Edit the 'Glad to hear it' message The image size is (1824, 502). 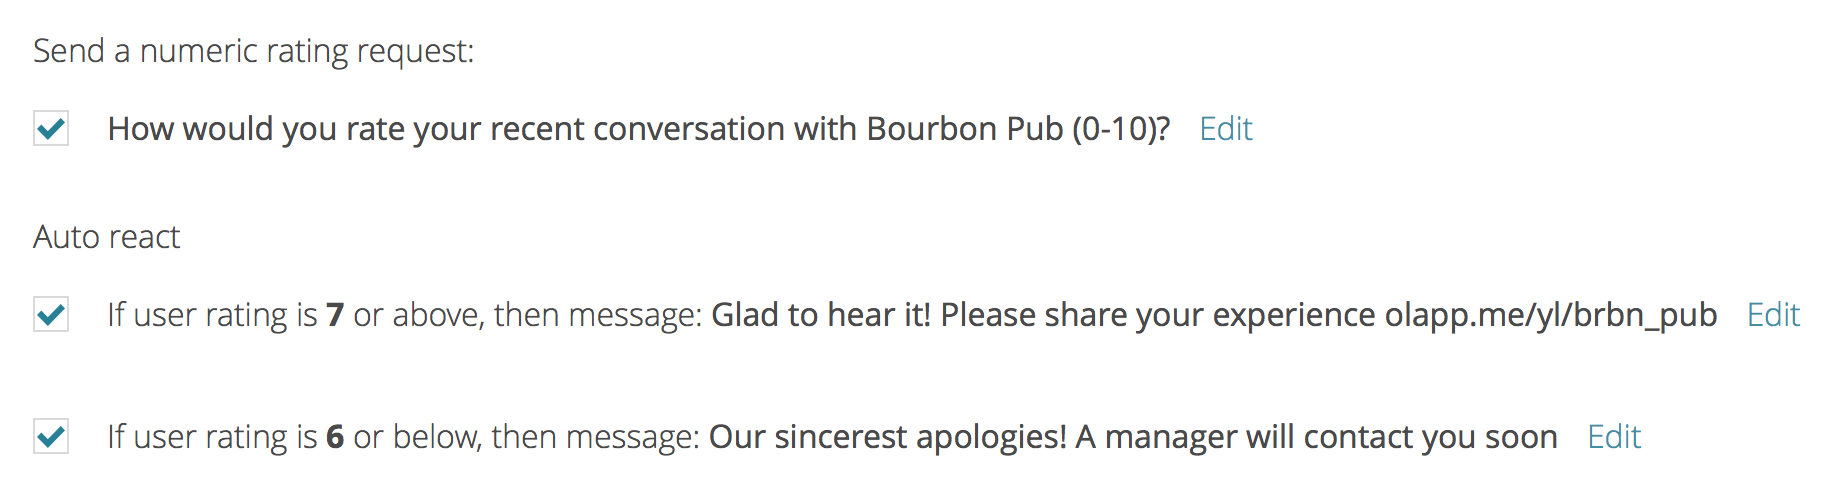pyautogui.click(x=1772, y=315)
